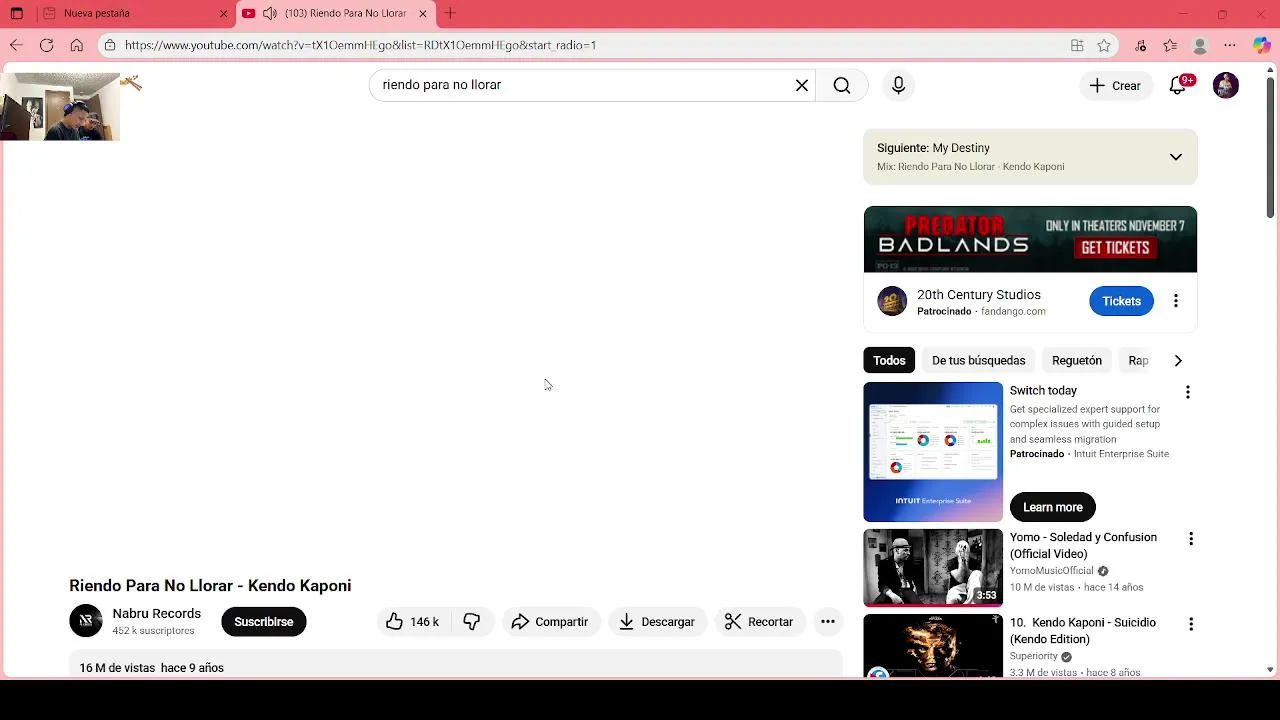
Task: Open a new browser tab
Action: [x=450, y=14]
